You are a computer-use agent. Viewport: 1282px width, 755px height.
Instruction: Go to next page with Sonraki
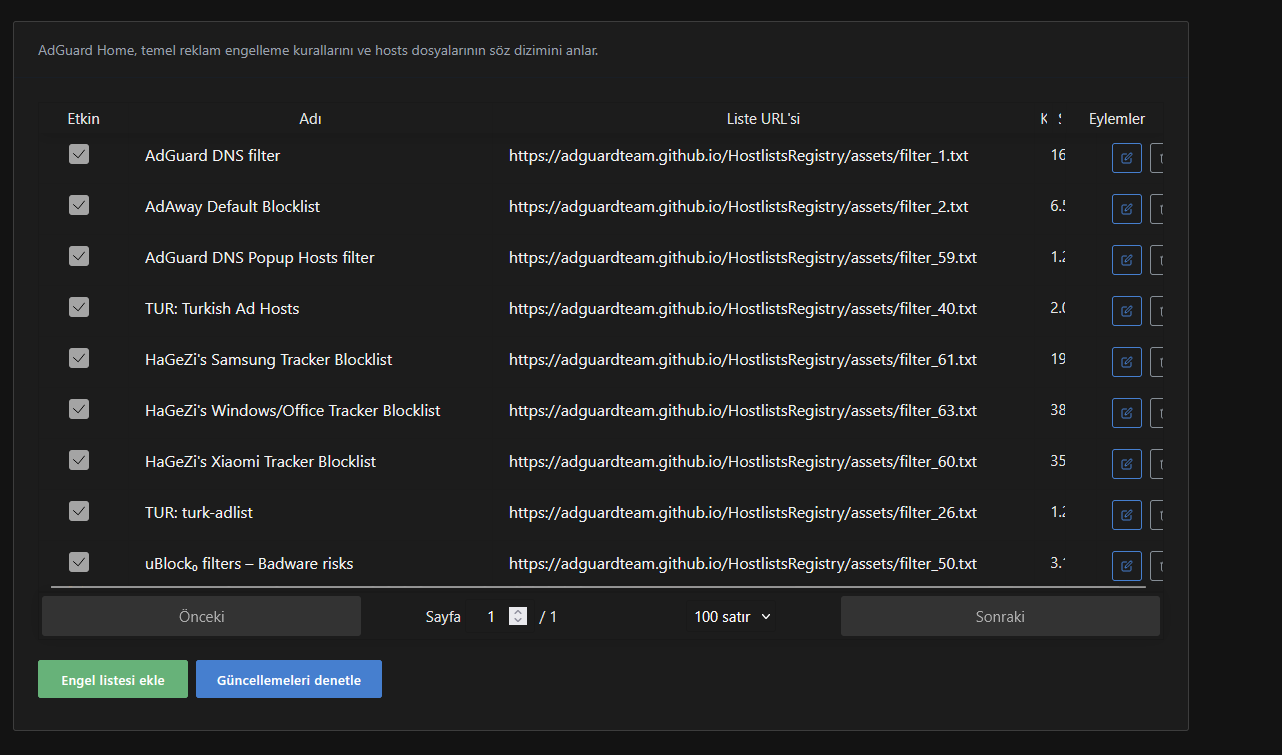tap(1000, 617)
